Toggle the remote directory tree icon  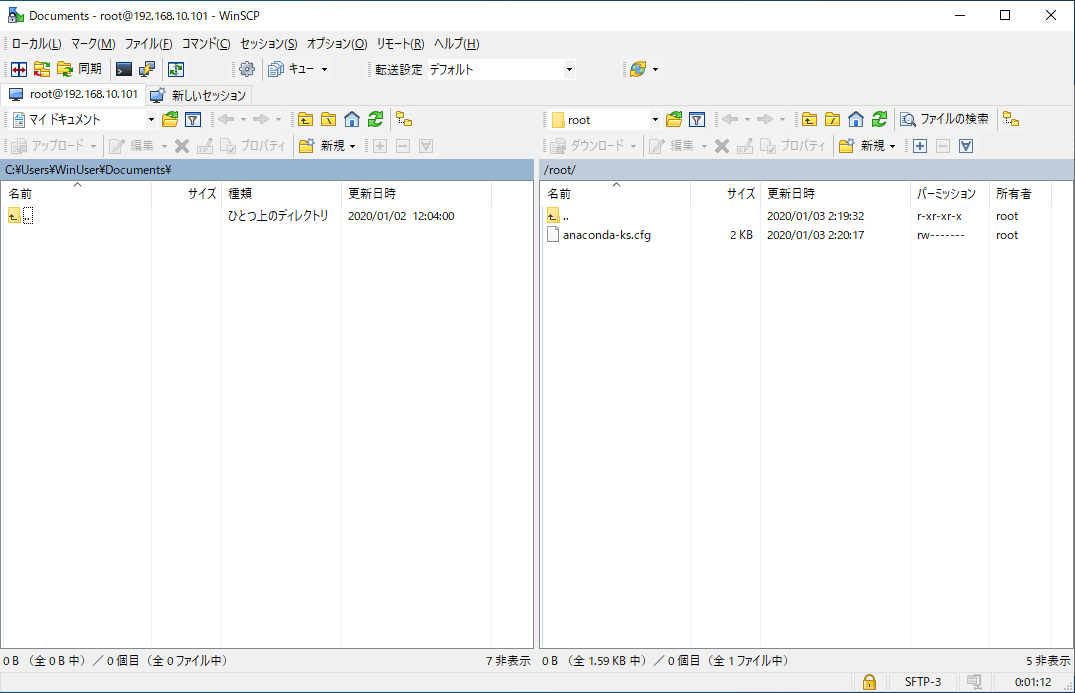point(1011,119)
